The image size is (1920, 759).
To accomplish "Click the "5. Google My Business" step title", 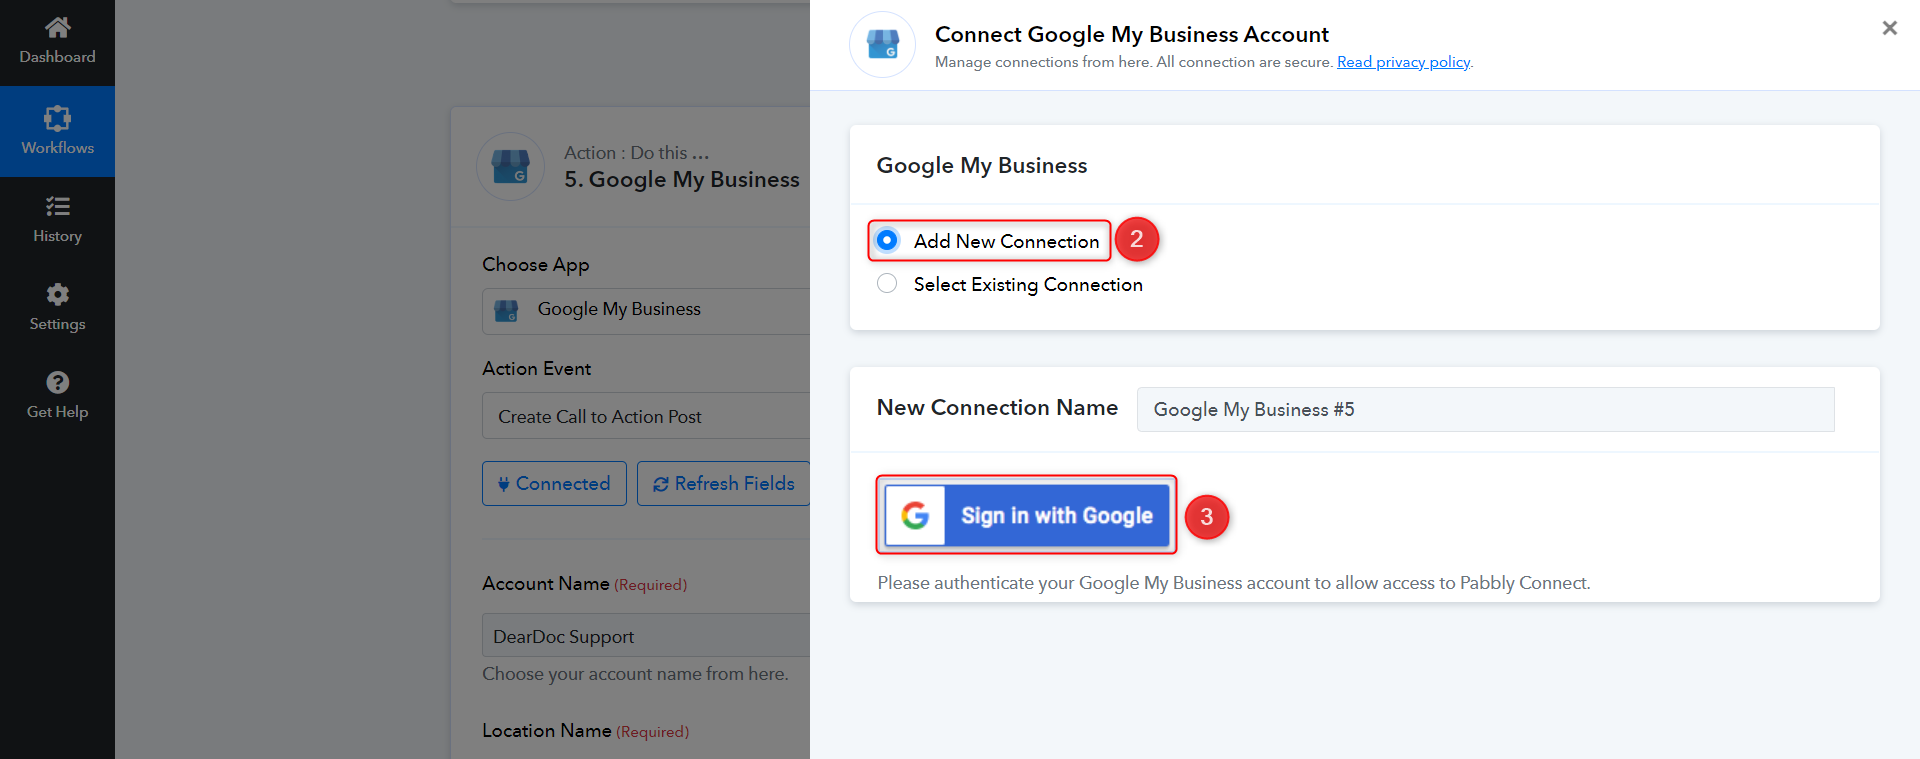I will 682,180.
